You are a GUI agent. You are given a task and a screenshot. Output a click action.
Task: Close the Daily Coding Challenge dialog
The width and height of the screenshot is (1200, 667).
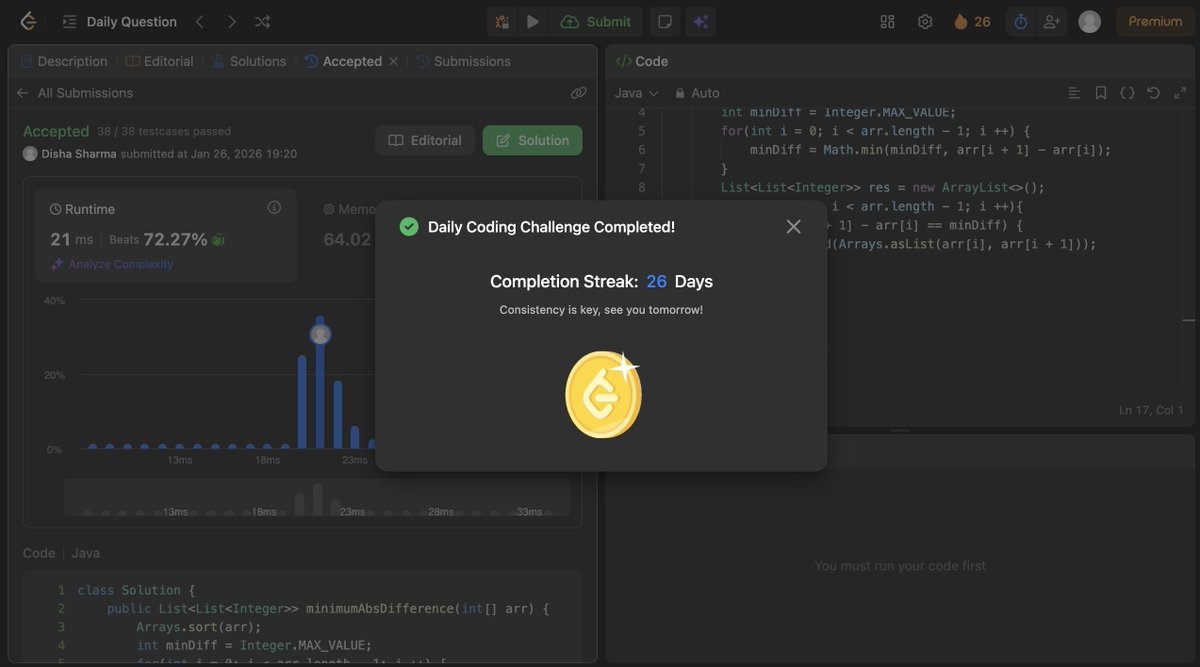794,227
